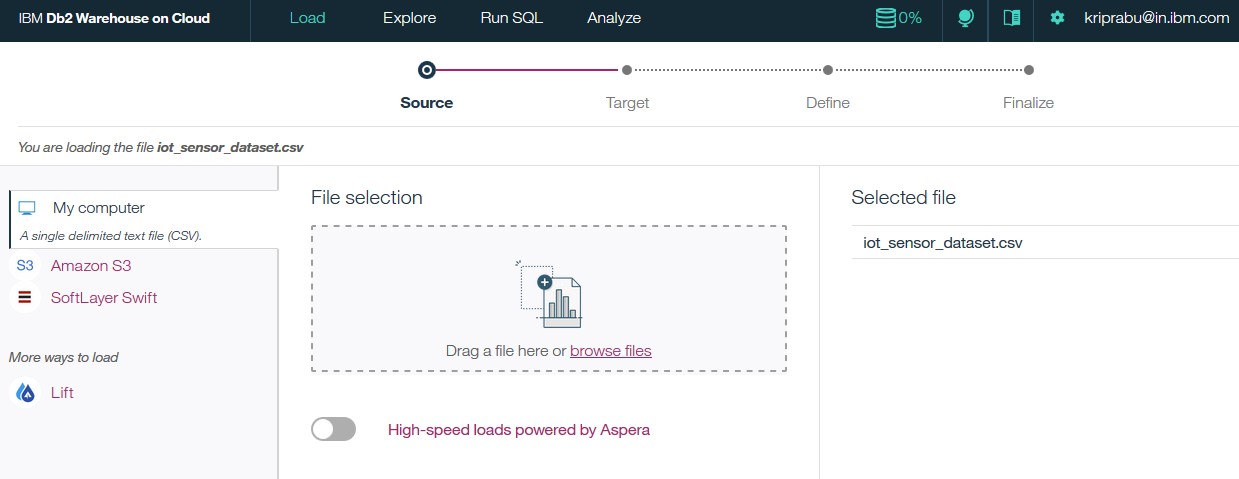Click the My computer monitor icon
Viewport: 1239px width, 479px height.
27,208
